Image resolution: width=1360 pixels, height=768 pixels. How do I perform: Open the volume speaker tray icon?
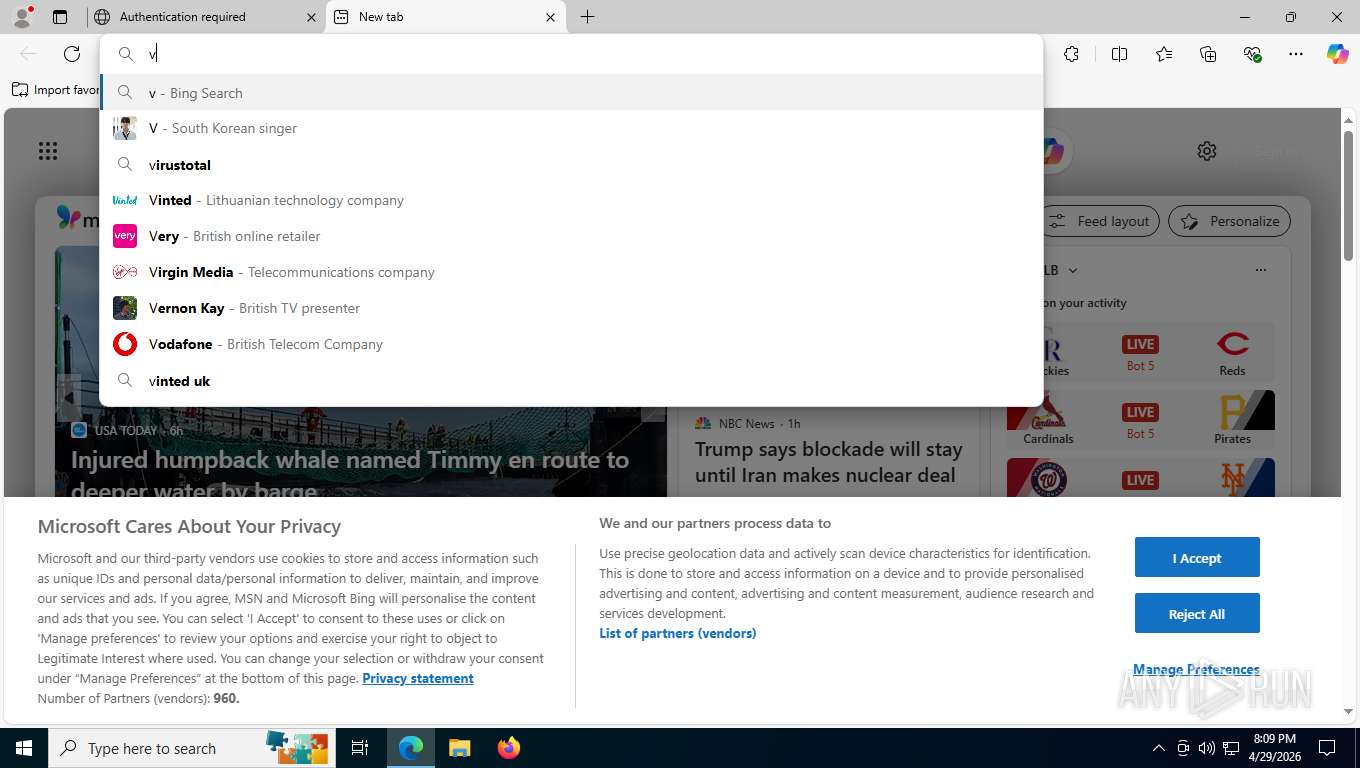coord(1206,748)
